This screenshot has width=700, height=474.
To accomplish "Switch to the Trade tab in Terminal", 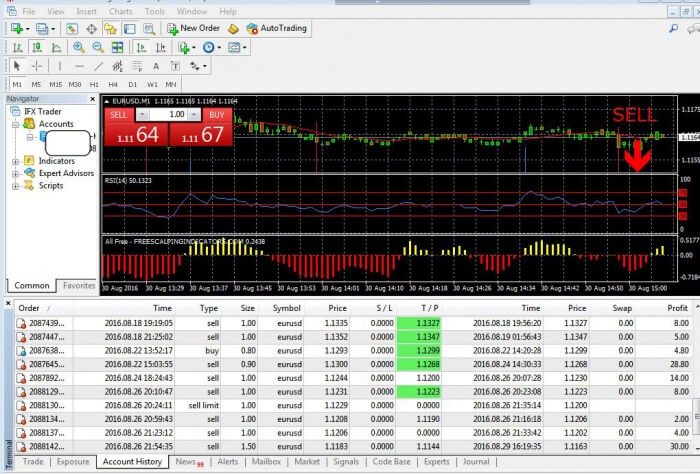I will [33, 462].
